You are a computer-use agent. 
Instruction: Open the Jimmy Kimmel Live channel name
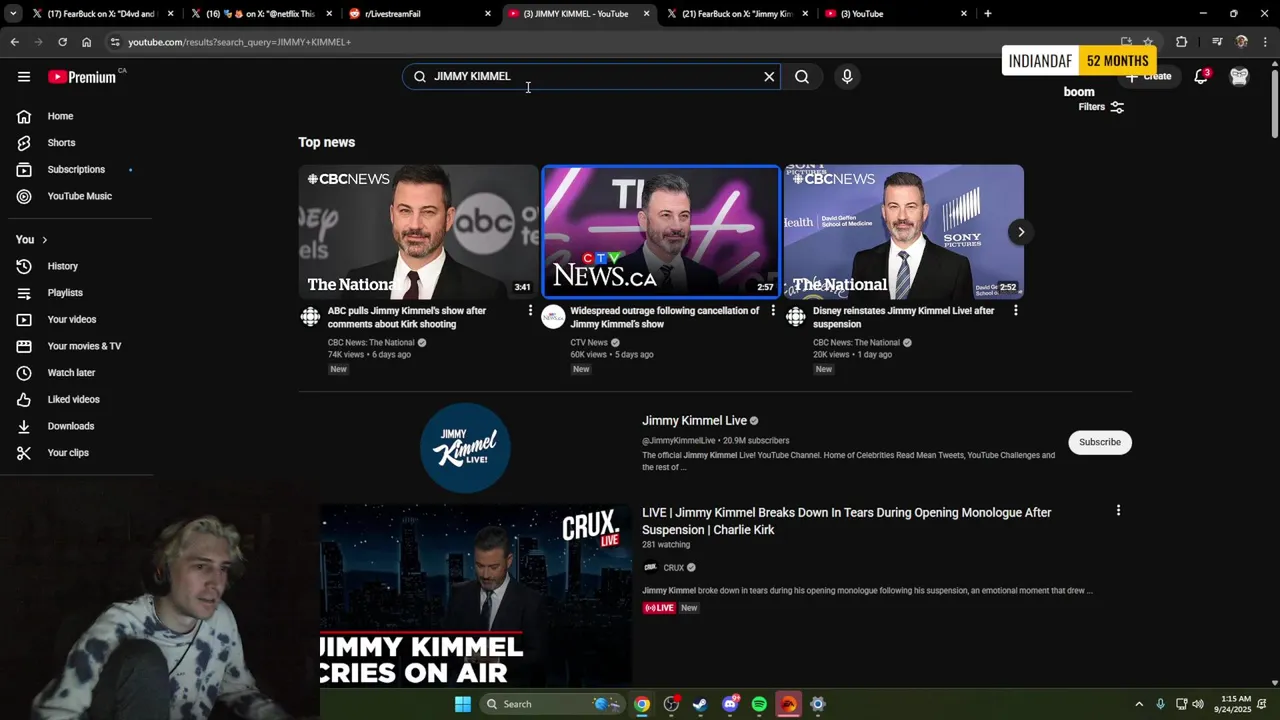click(x=694, y=421)
